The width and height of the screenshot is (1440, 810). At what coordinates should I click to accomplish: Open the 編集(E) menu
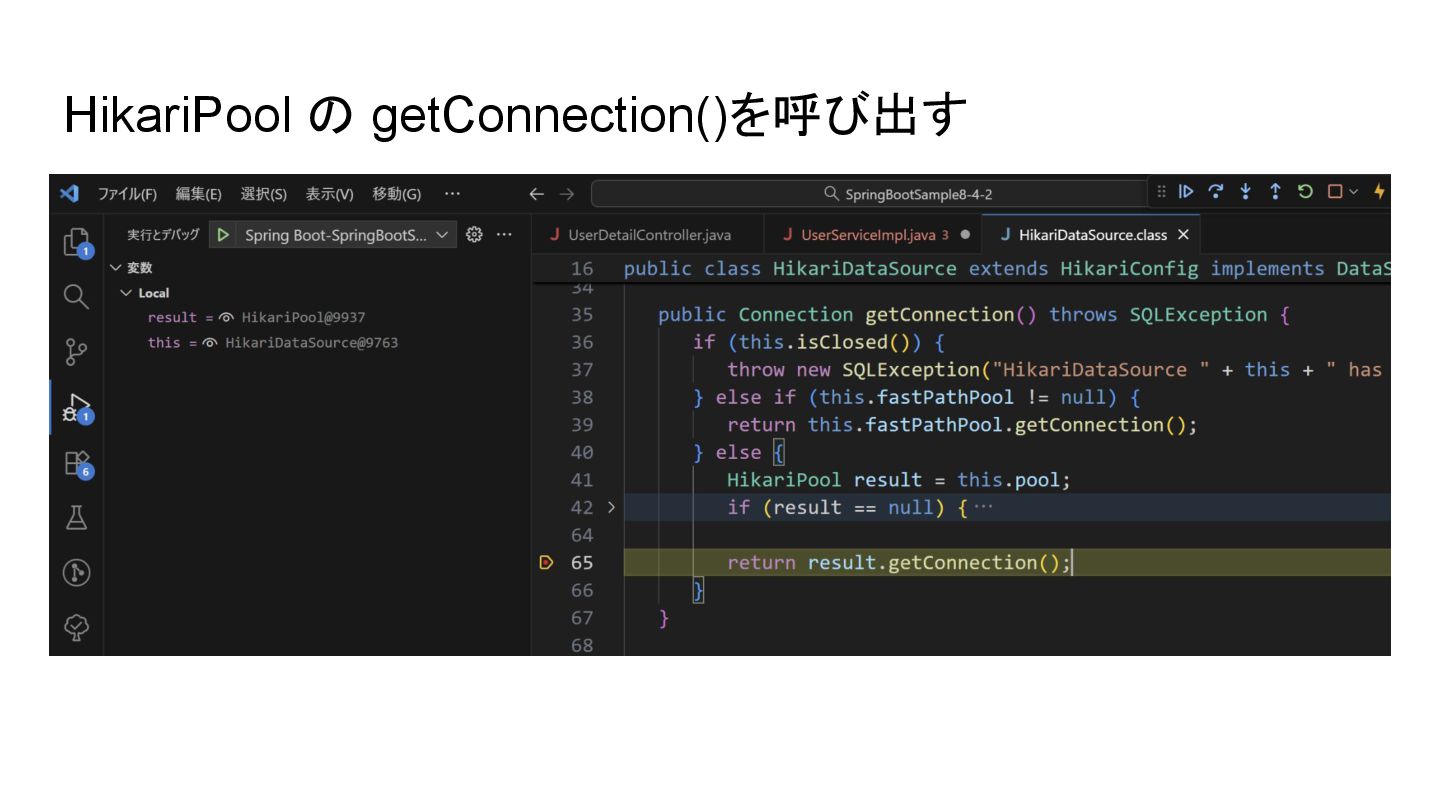(198, 194)
